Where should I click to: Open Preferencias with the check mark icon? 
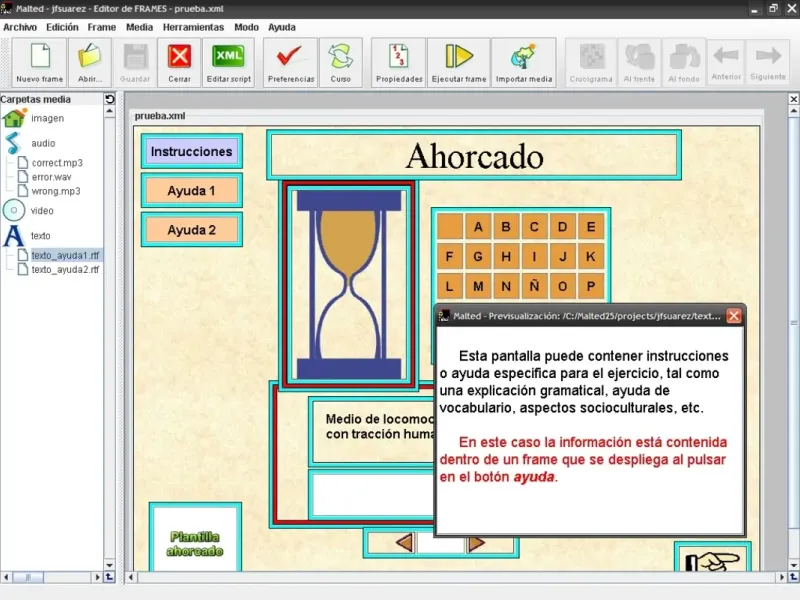click(x=291, y=63)
